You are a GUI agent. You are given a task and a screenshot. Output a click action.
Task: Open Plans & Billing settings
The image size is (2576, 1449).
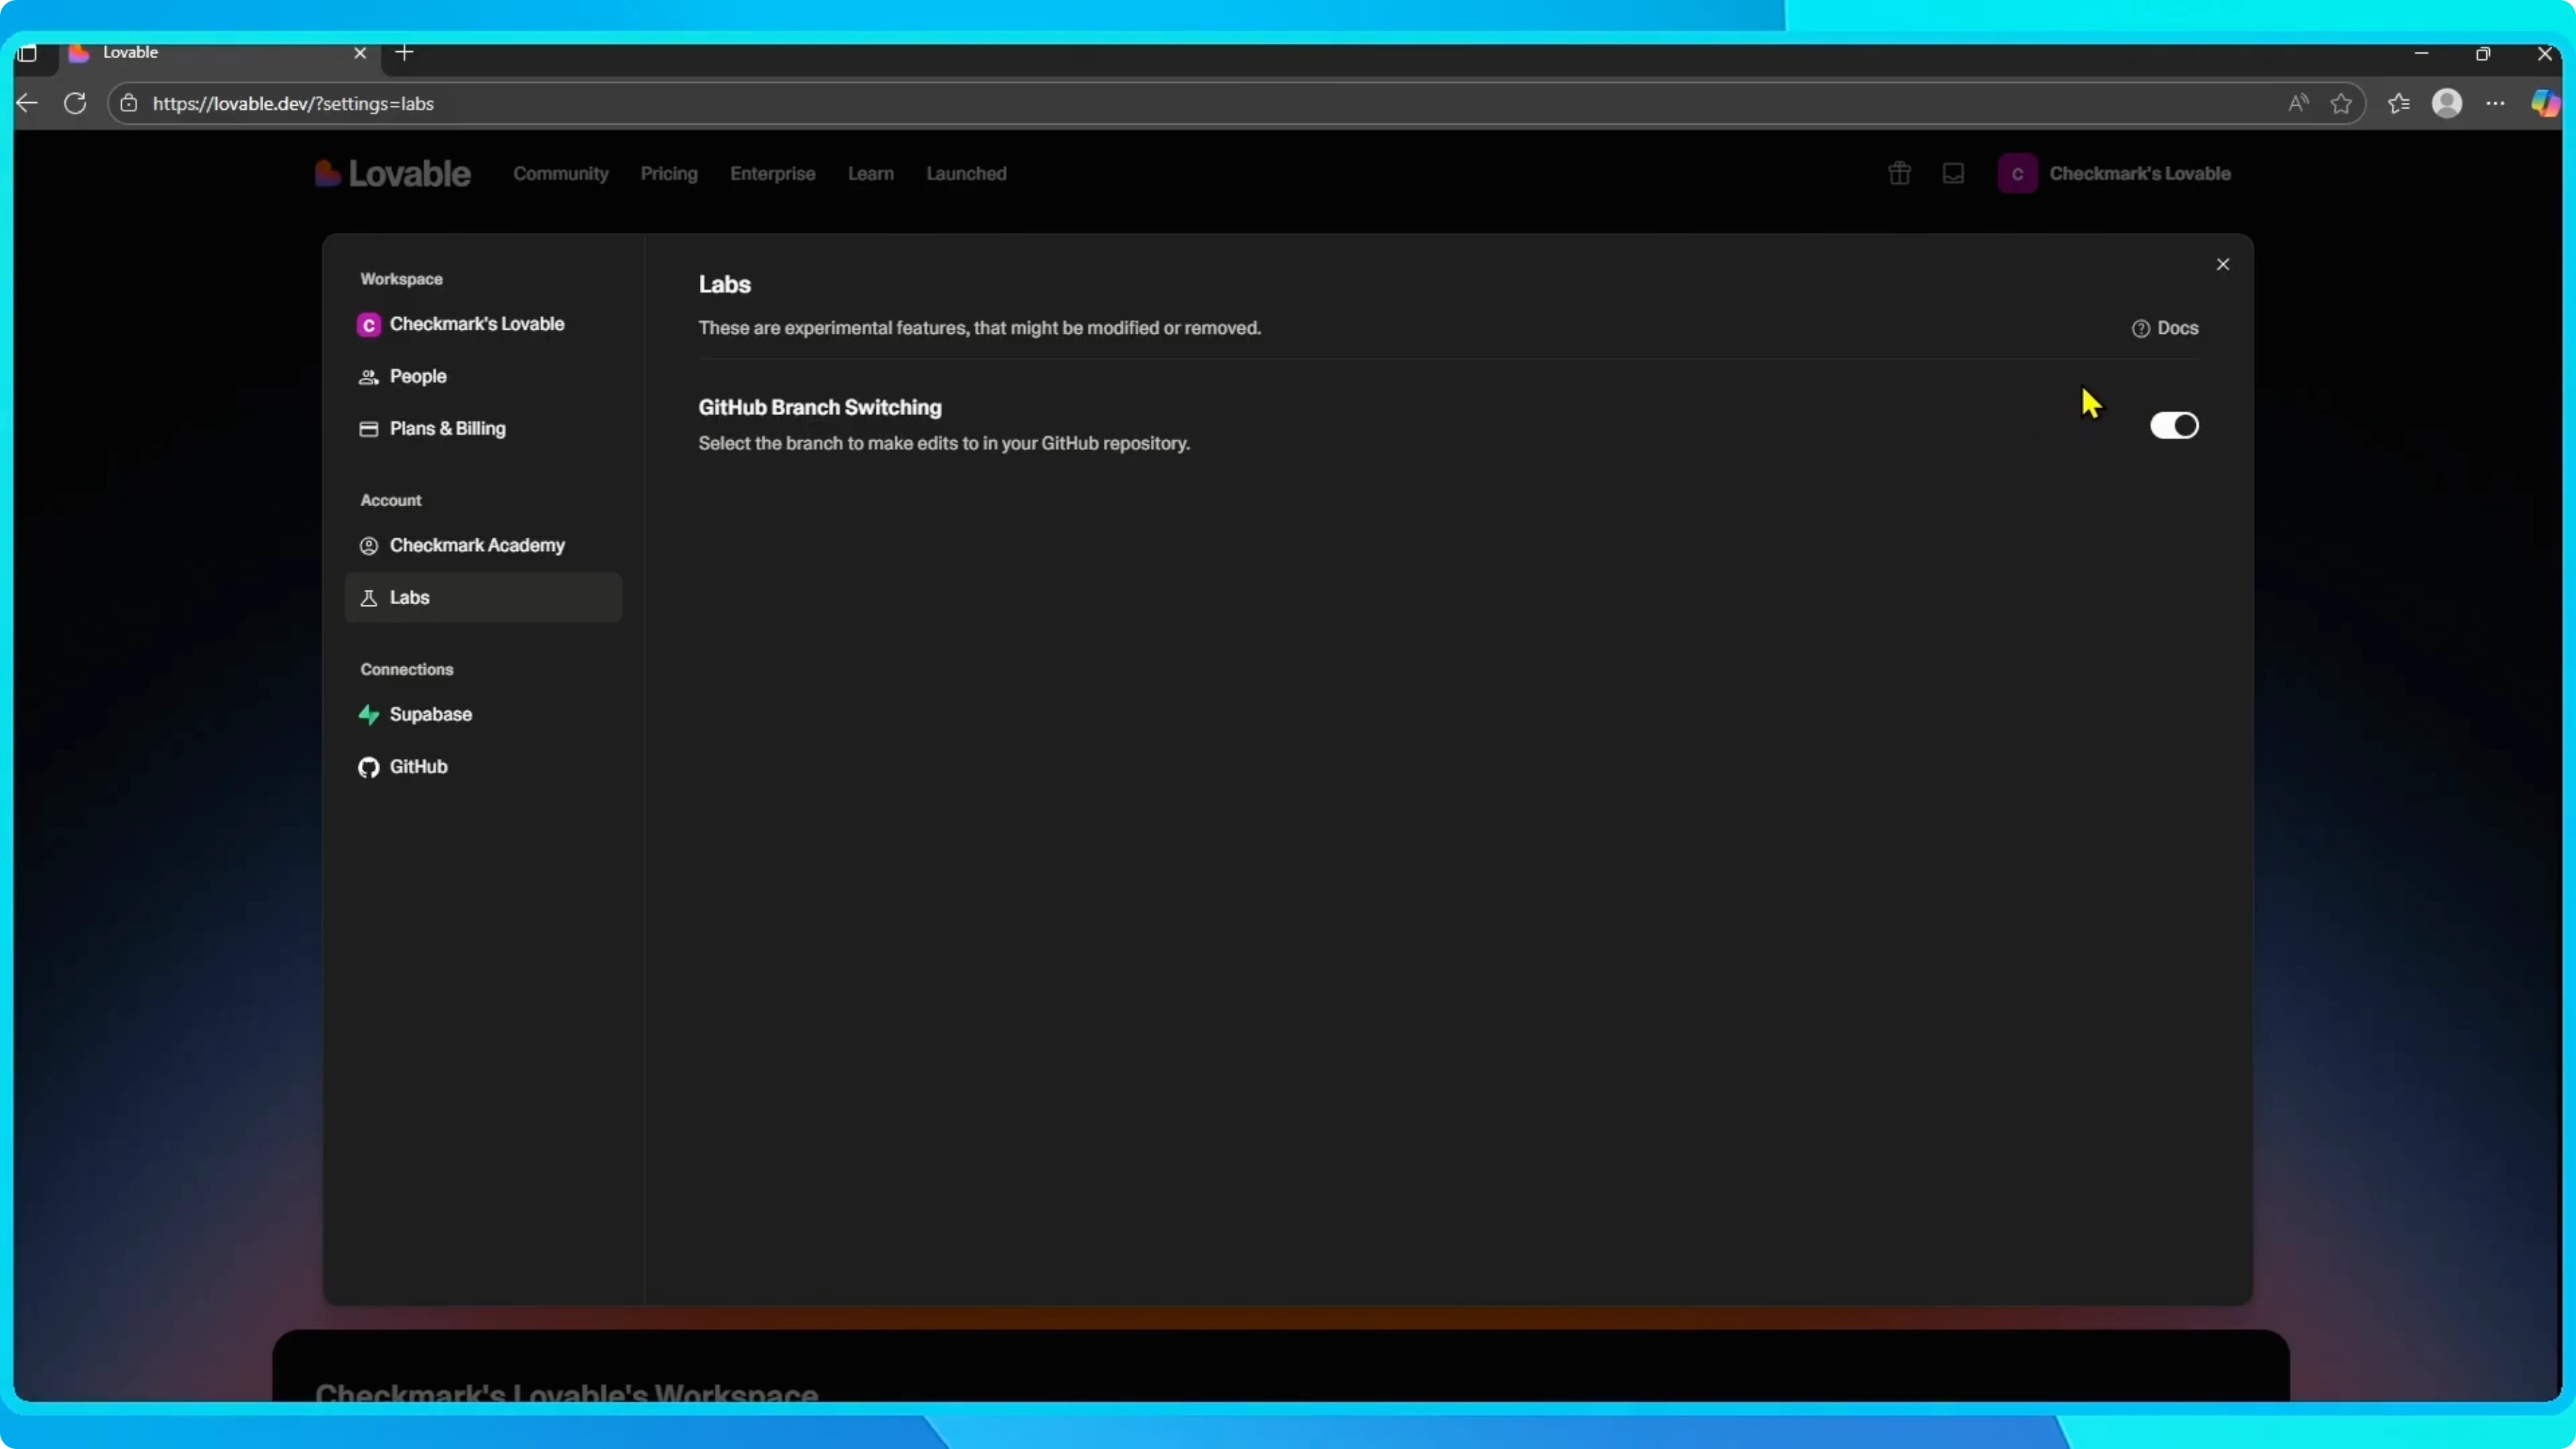tap(483, 428)
